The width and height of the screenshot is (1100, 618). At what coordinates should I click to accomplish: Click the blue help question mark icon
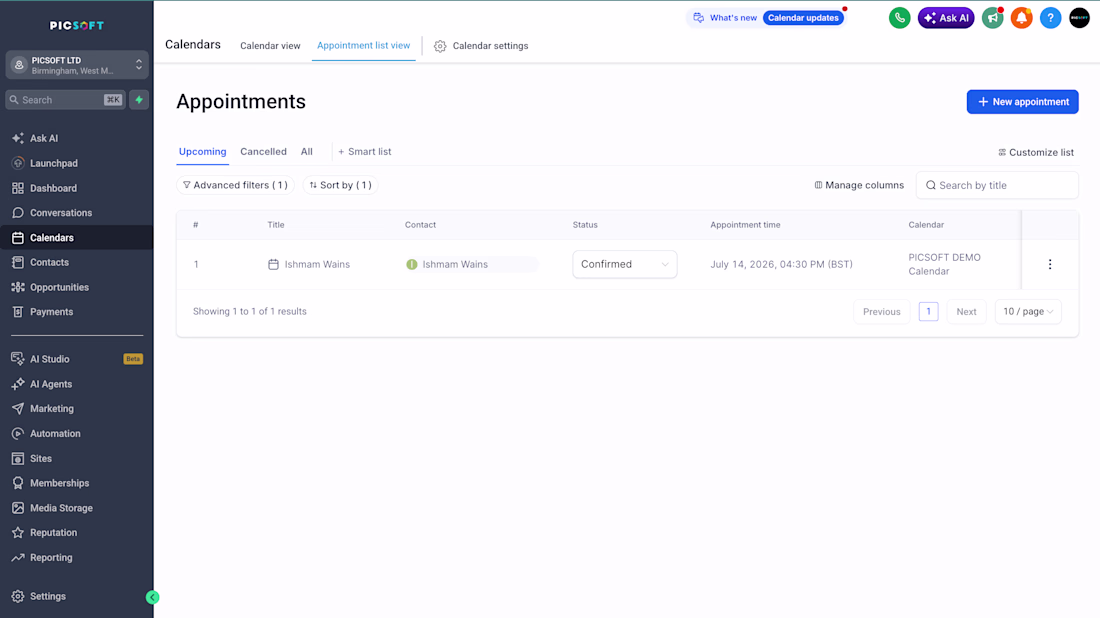coord(1050,18)
